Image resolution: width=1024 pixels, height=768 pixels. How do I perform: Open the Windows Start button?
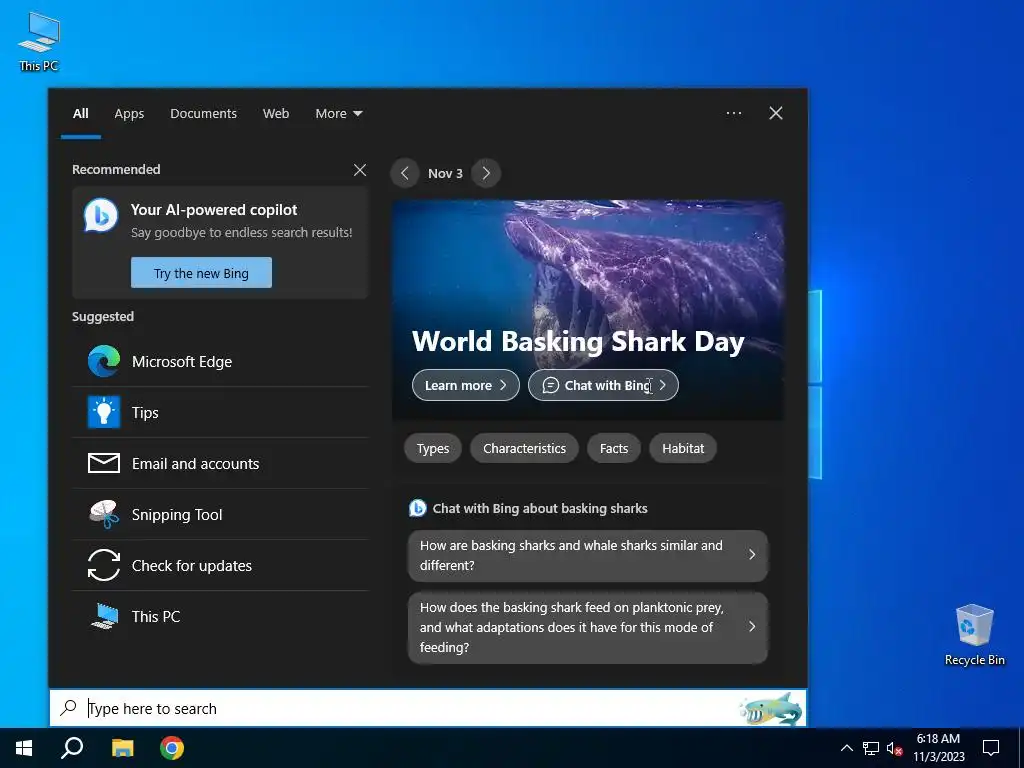[x=24, y=748]
